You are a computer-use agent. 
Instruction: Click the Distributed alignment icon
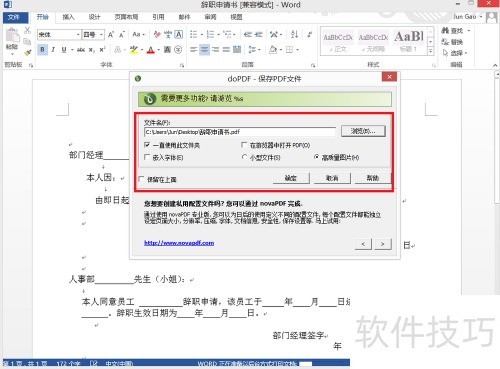[x=237, y=50]
